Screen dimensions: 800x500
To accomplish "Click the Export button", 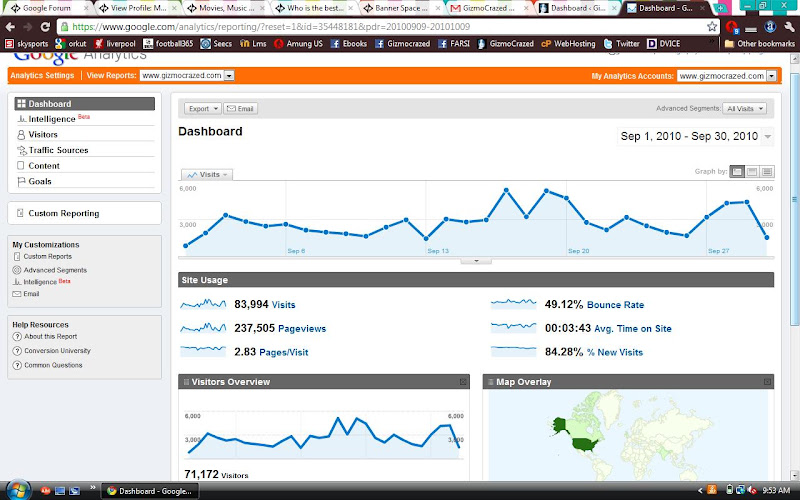I will (203, 109).
